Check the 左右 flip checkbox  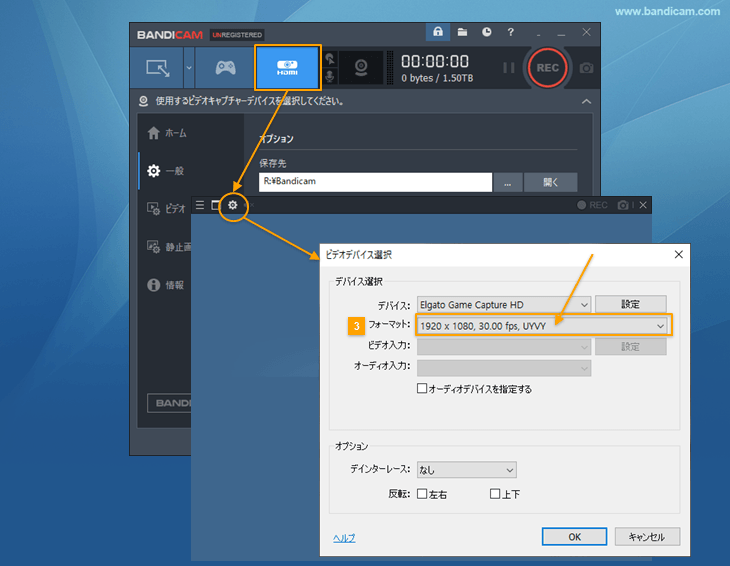coord(422,494)
